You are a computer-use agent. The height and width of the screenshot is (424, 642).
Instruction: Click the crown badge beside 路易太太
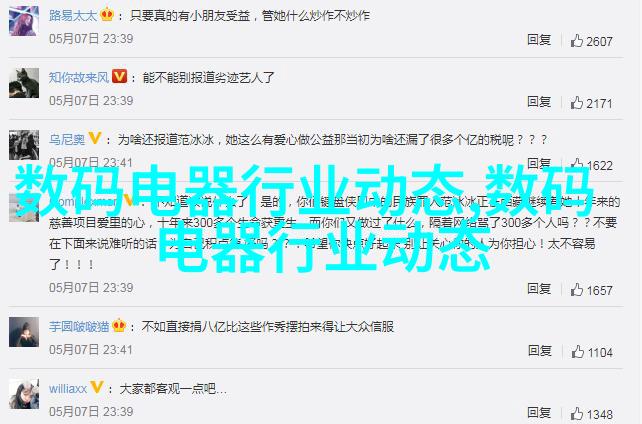pyautogui.click(x=107, y=15)
